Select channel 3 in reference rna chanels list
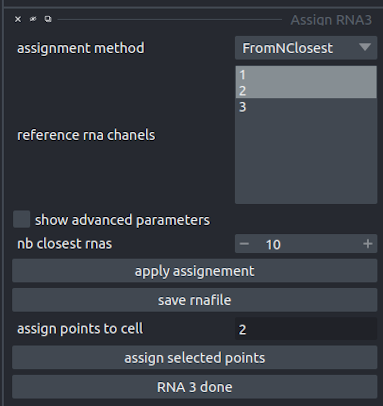The width and height of the screenshot is (383, 406). pos(306,107)
